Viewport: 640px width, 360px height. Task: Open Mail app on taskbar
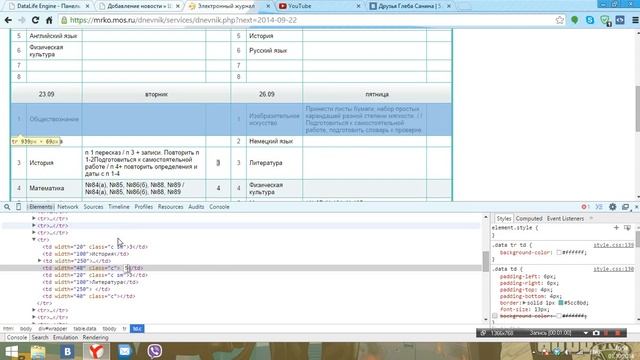point(124,351)
